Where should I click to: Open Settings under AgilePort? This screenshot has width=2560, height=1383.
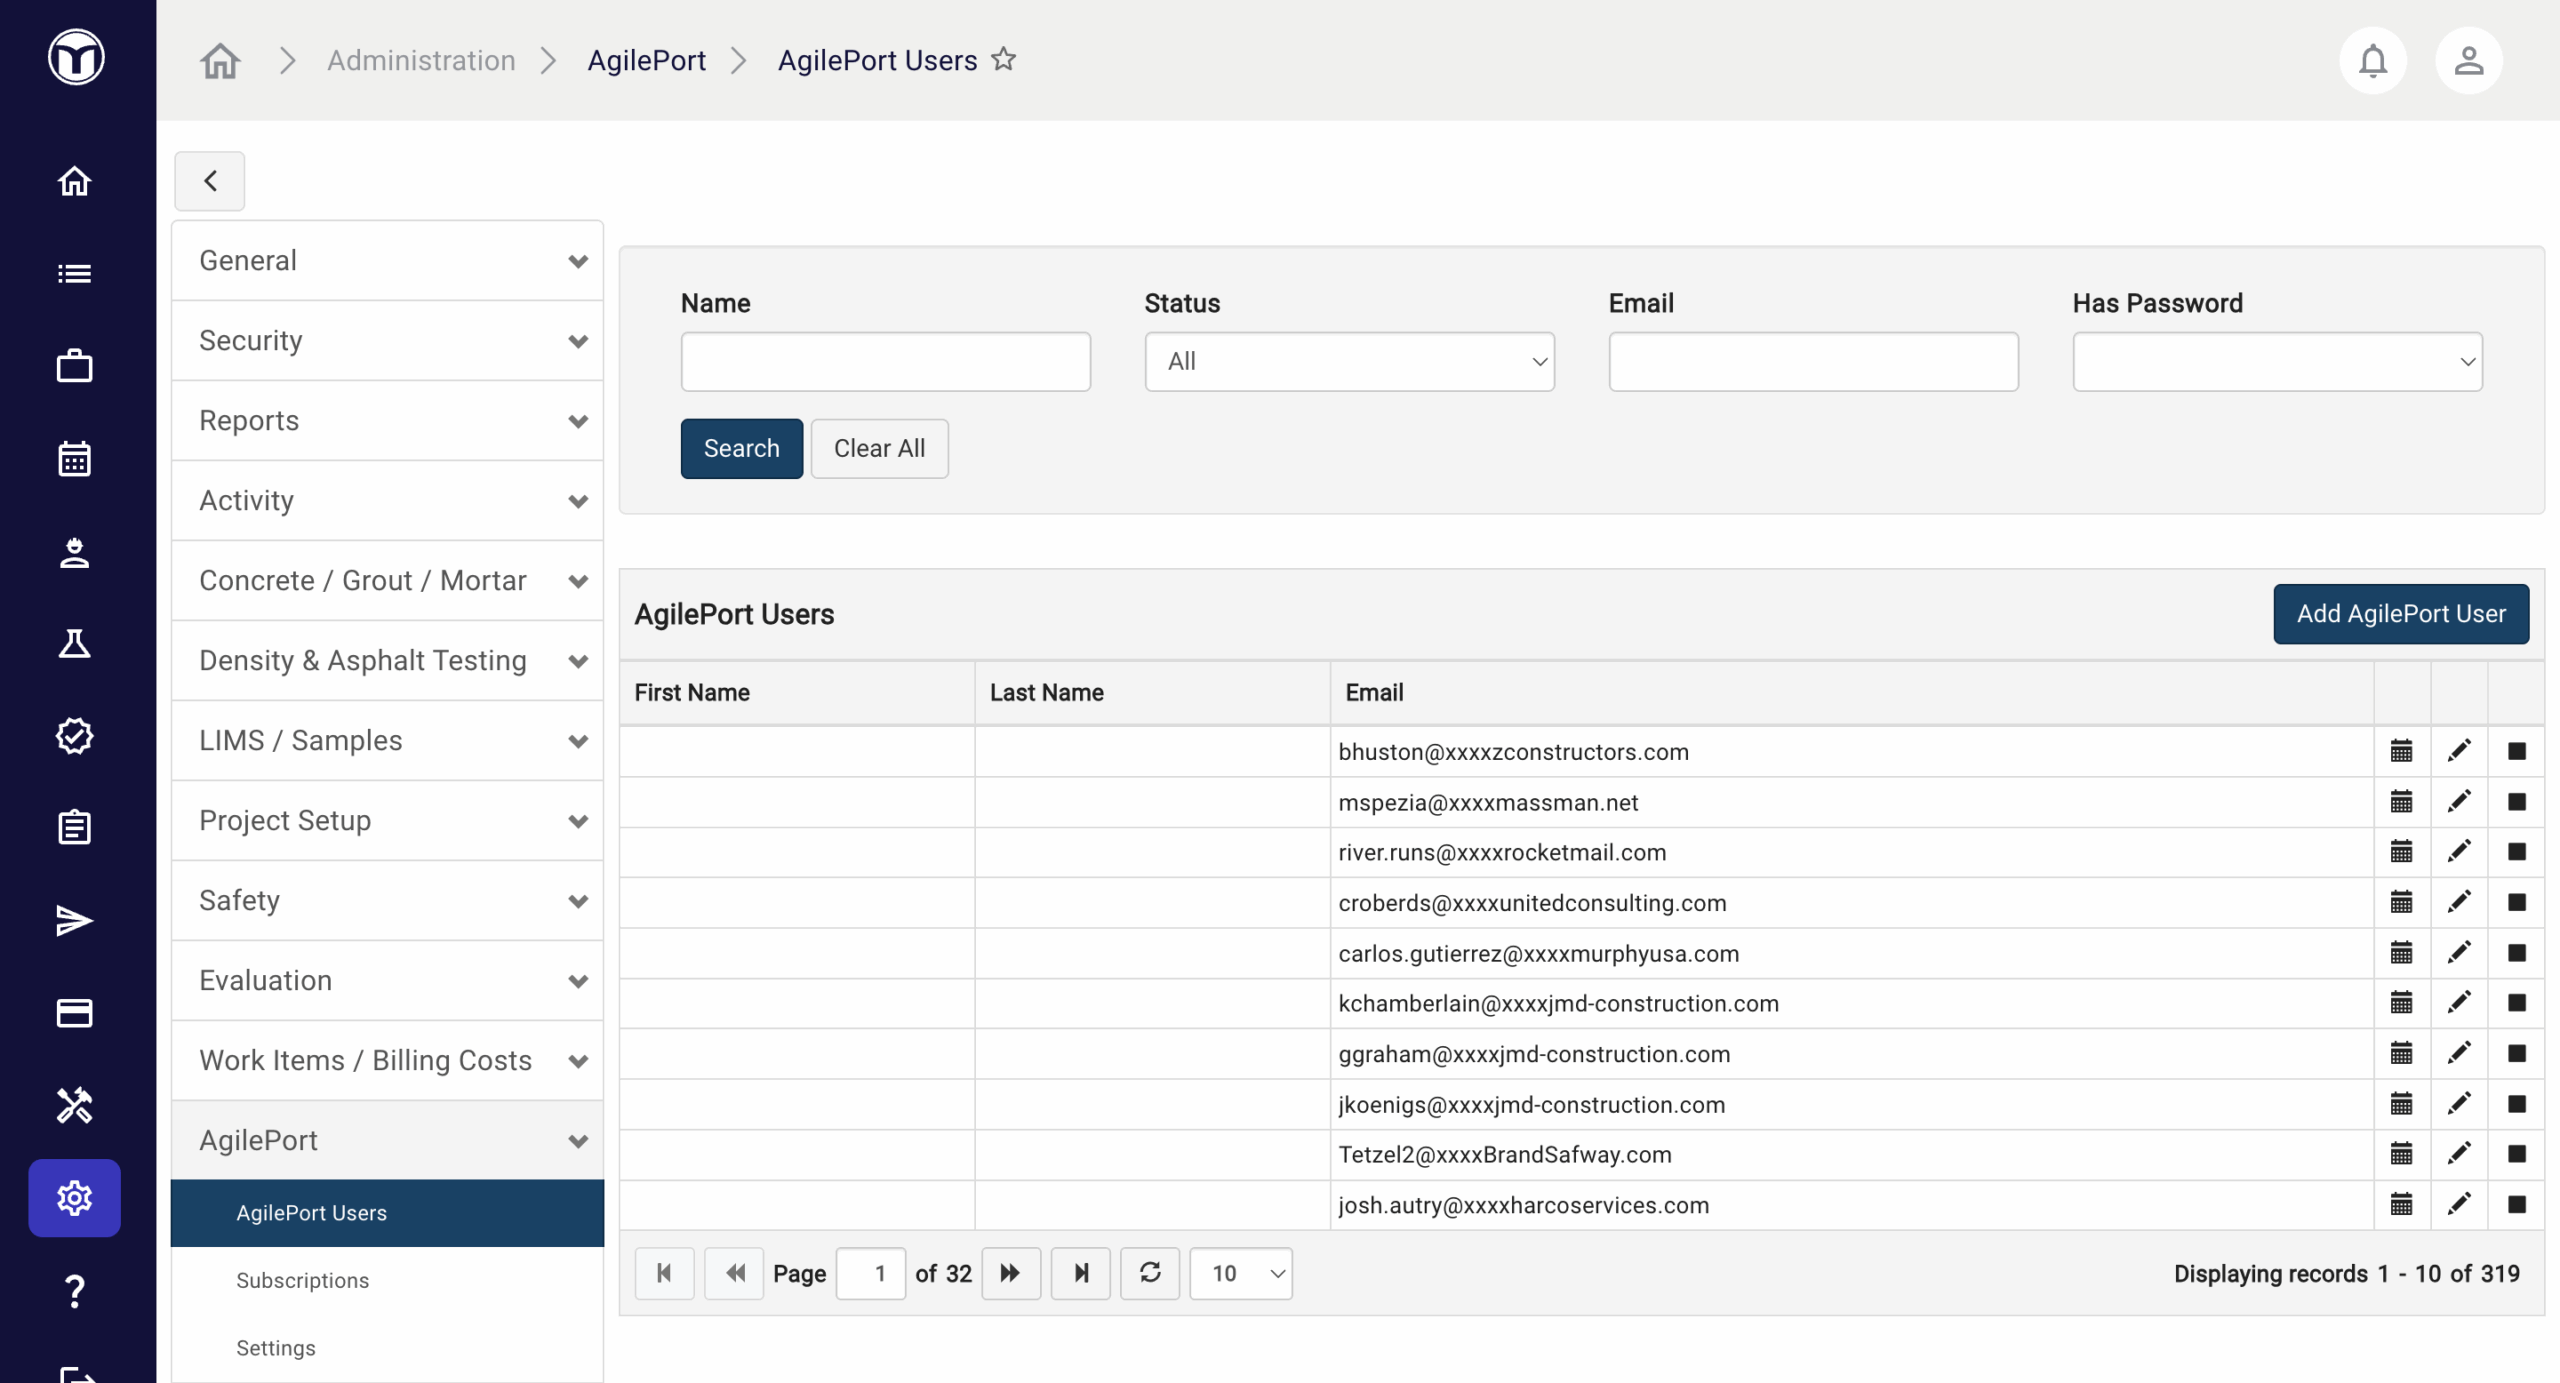coord(388,1348)
